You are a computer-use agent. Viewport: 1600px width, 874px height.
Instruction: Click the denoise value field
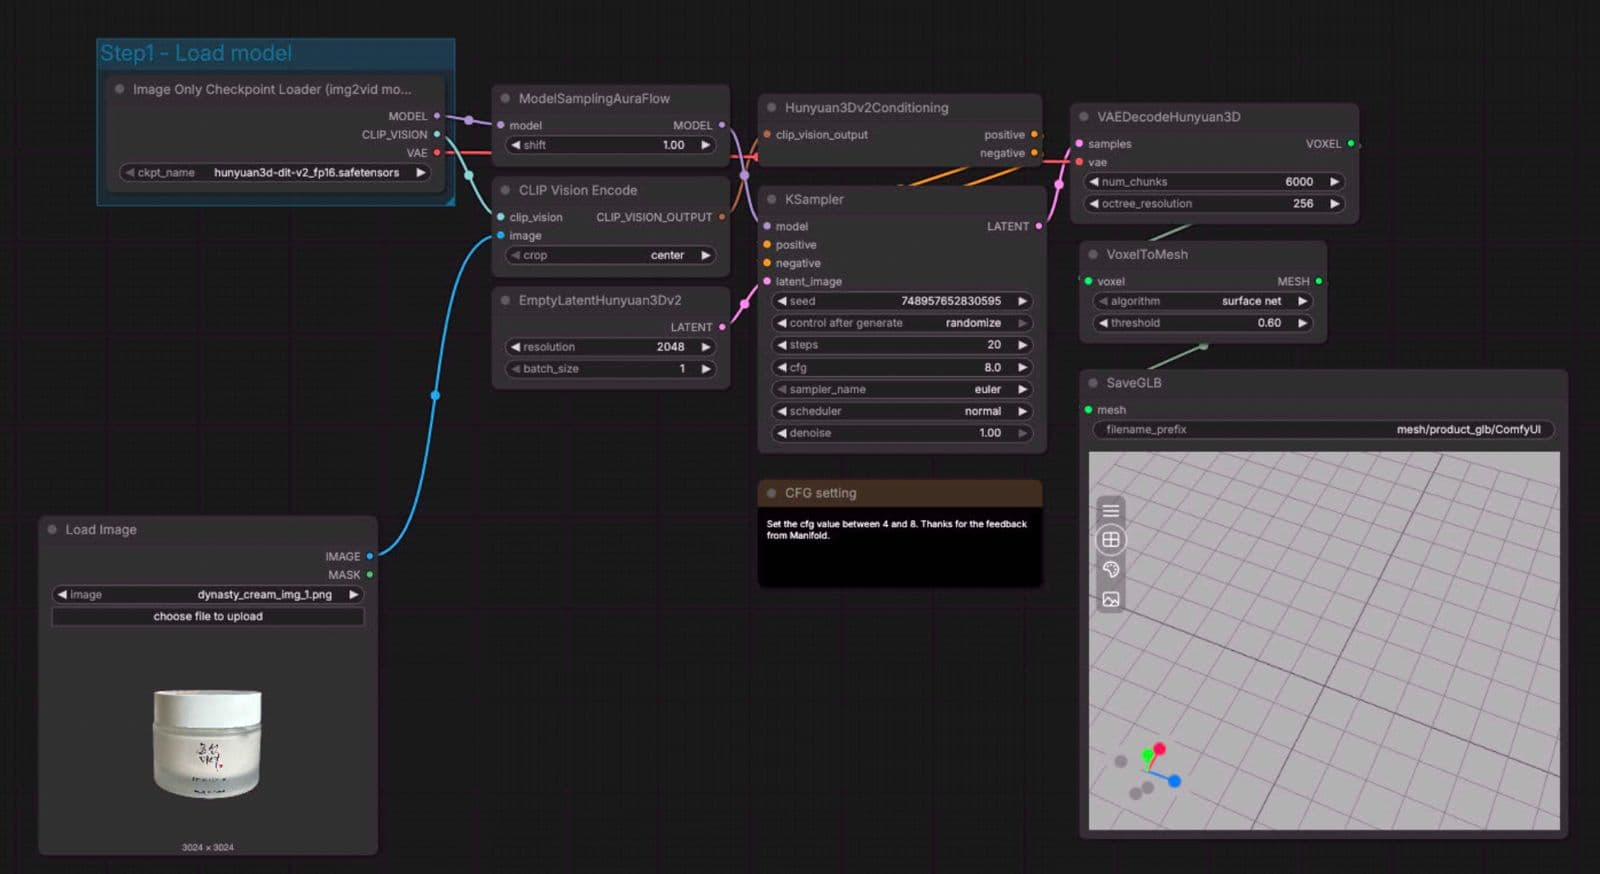[901, 433]
